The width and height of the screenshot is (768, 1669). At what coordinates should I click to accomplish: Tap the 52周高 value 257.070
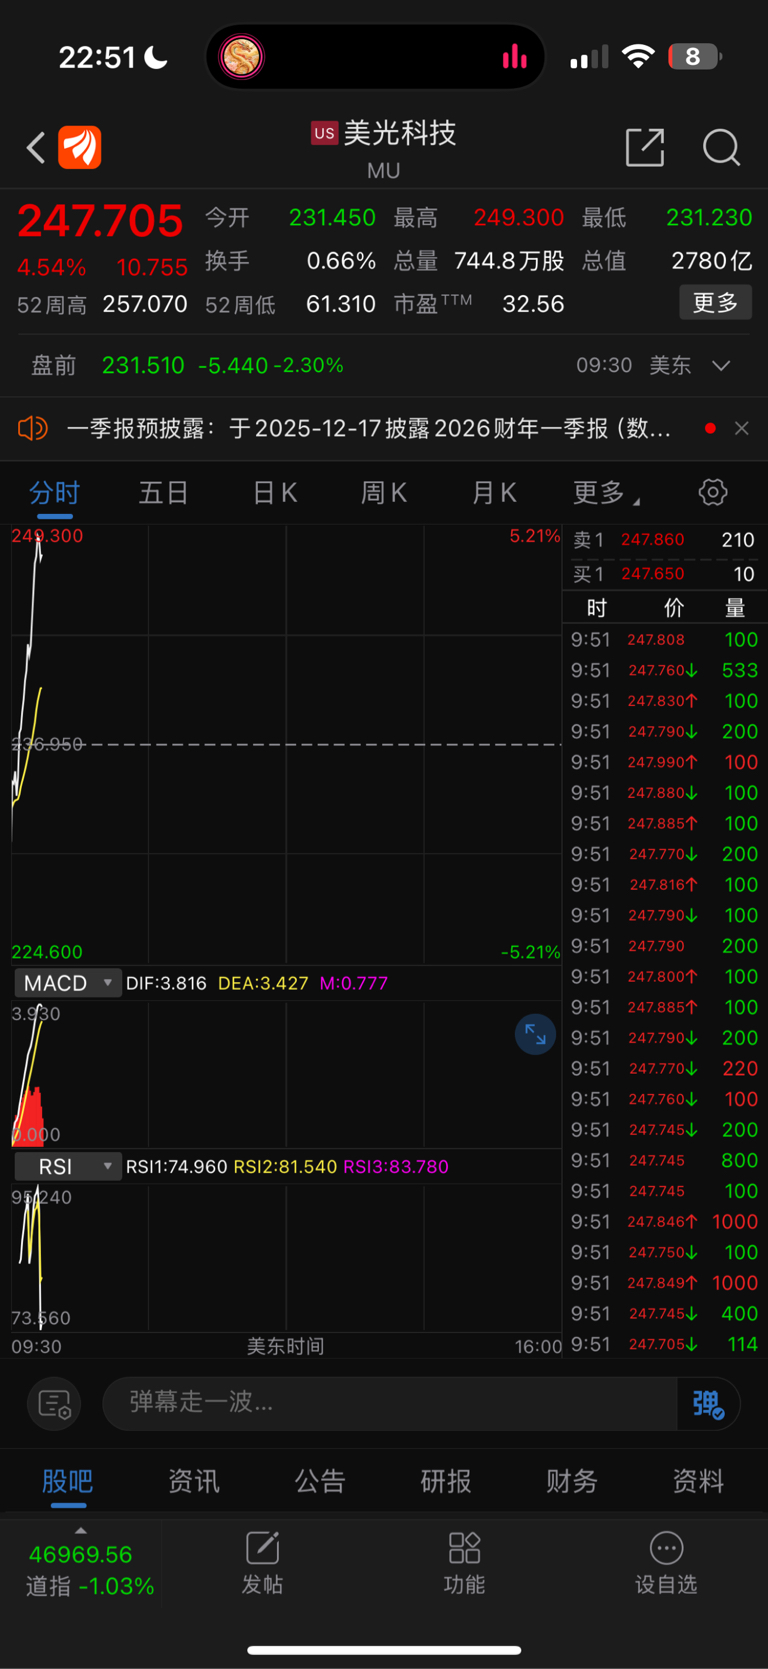(145, 304)
